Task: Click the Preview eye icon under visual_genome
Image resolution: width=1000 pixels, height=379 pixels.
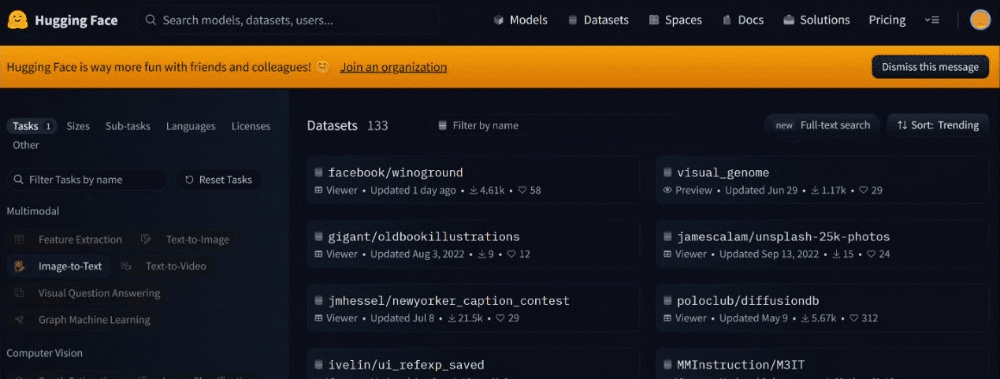Action: (x=668, y=190)
